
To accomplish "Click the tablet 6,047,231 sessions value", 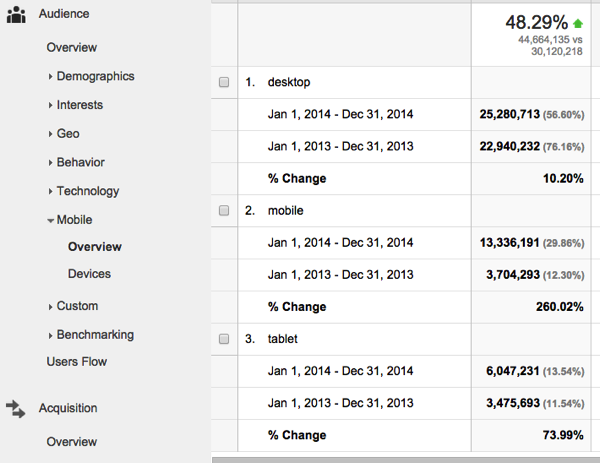I will pos(513,371).
